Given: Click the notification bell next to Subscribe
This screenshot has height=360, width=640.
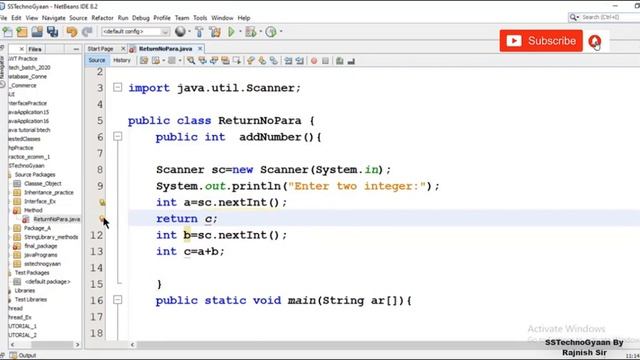Looking at the screenshot, I should 595,41.
